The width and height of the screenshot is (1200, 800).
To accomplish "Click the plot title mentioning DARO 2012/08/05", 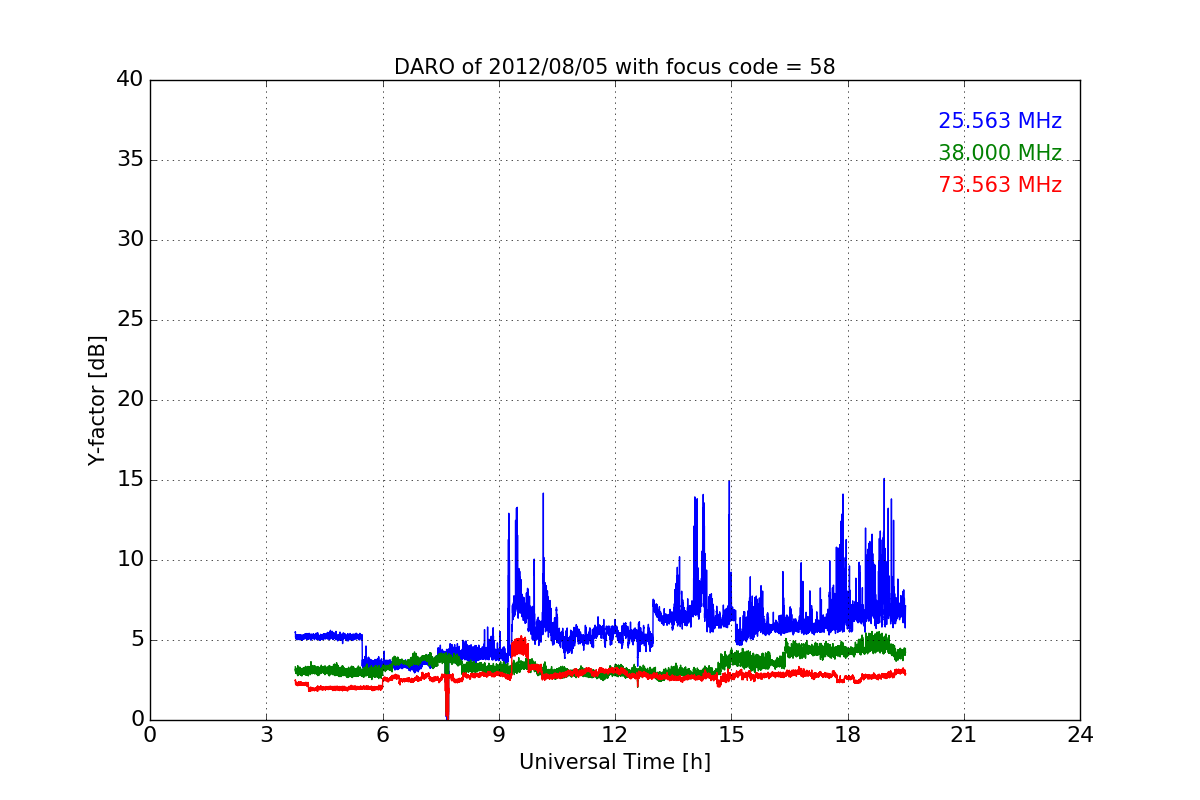I will coord(614,67).
